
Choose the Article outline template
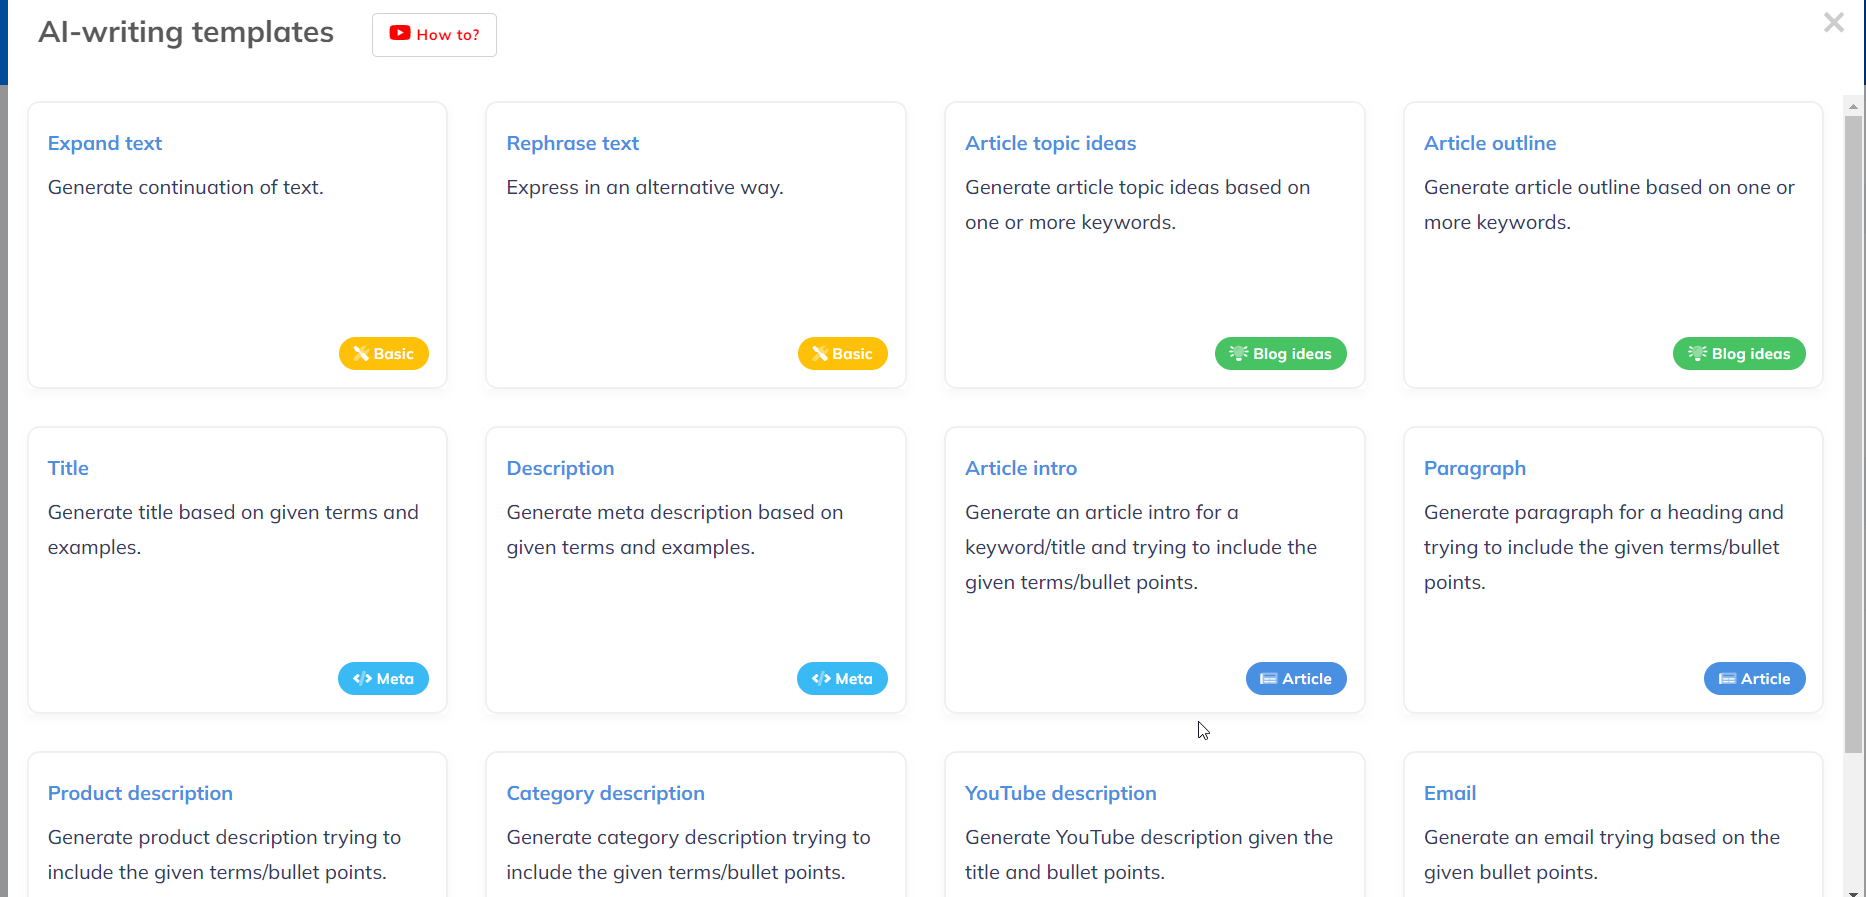(x=1490, y=143)
